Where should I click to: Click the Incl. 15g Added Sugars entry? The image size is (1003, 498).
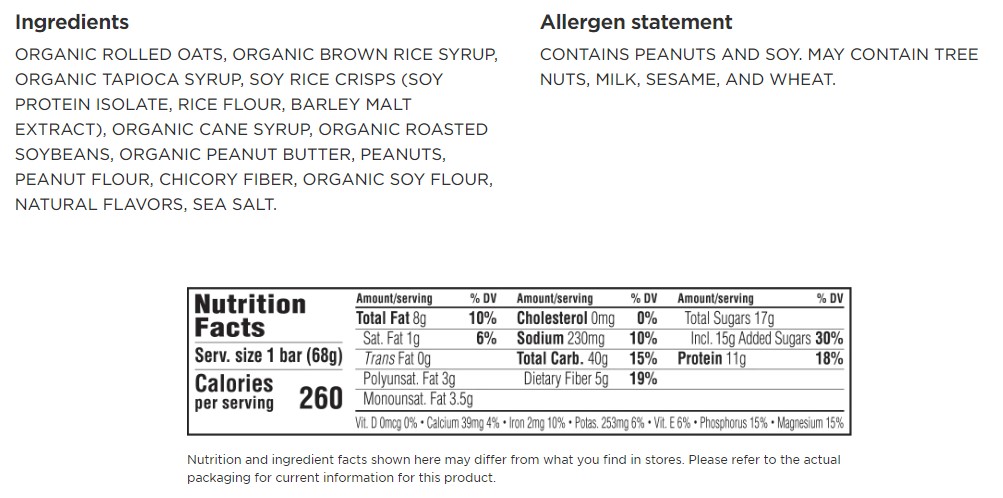tap(750, 338)
